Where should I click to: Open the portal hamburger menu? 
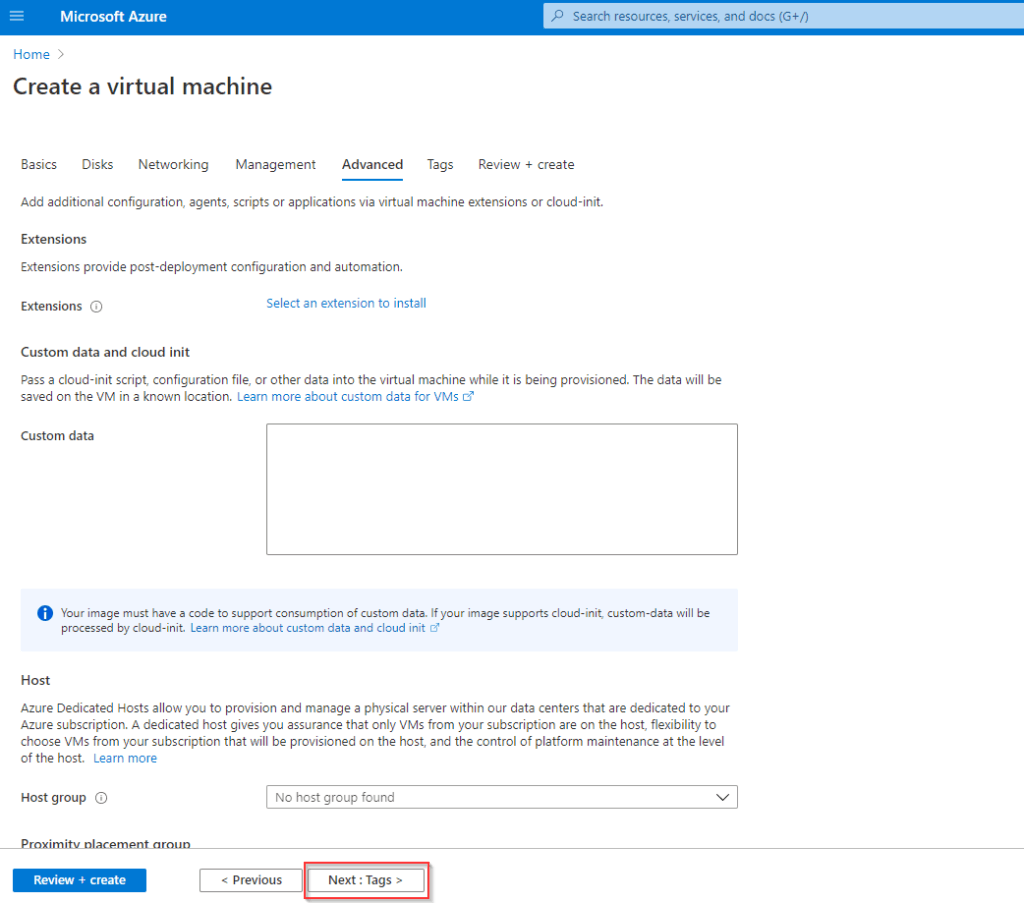coord(15,16)
